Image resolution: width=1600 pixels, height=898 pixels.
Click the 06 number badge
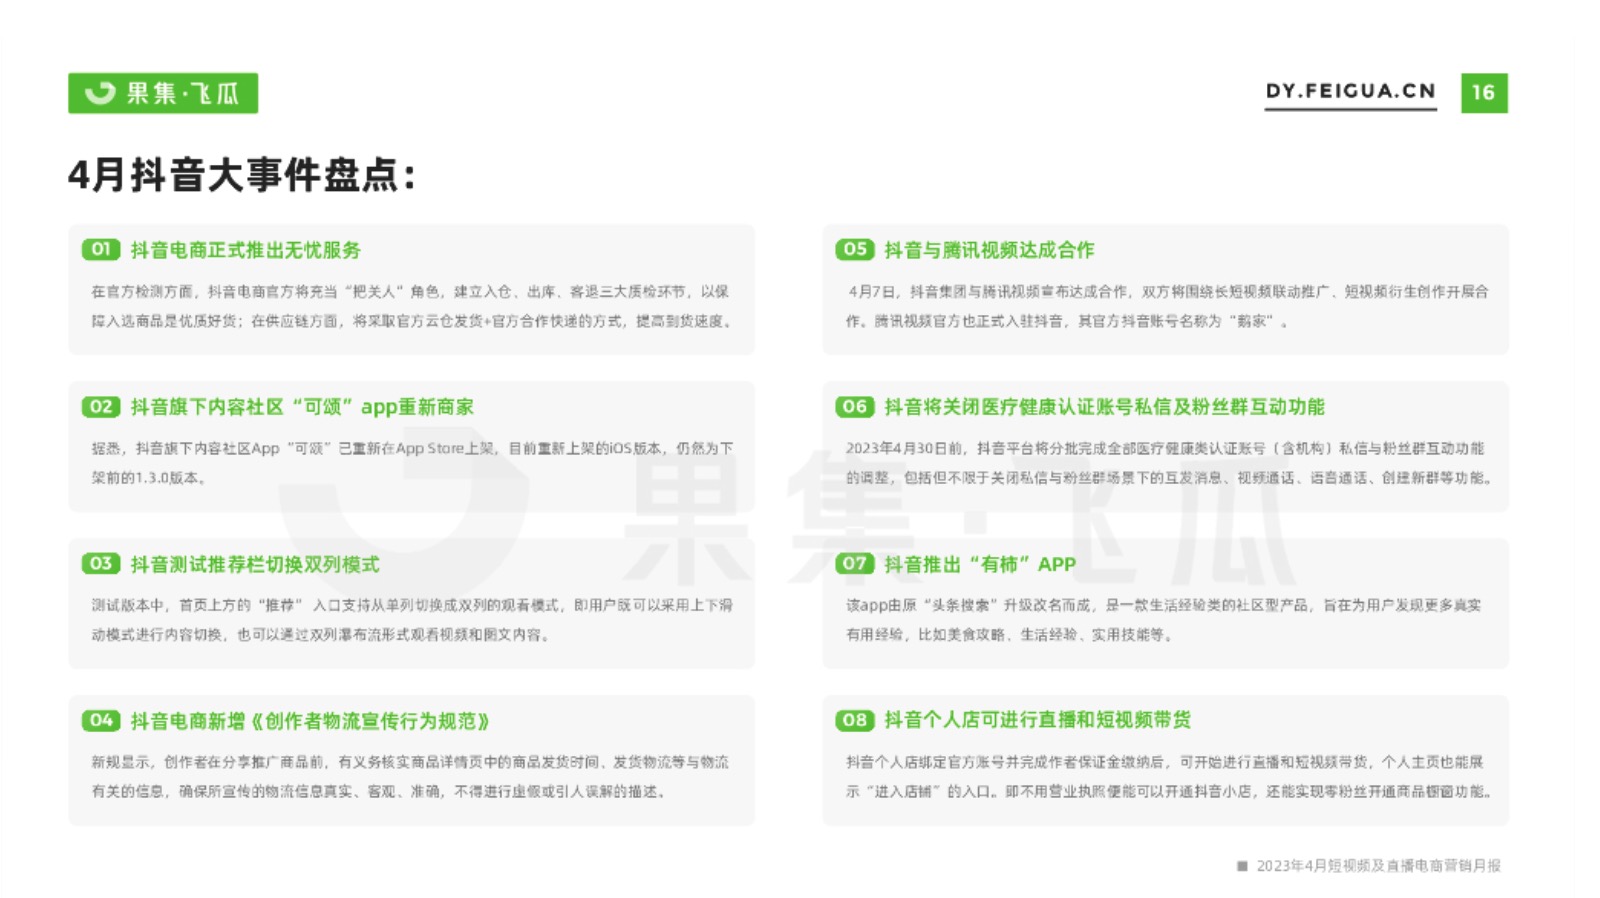(x=855, y=406)
